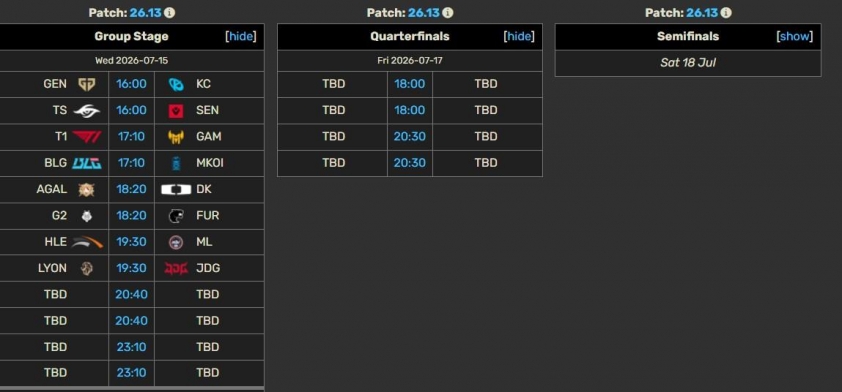This screenshot has width=842, height=392.
Task: Click the Gen.G team logo
Action: click(86, 84)
